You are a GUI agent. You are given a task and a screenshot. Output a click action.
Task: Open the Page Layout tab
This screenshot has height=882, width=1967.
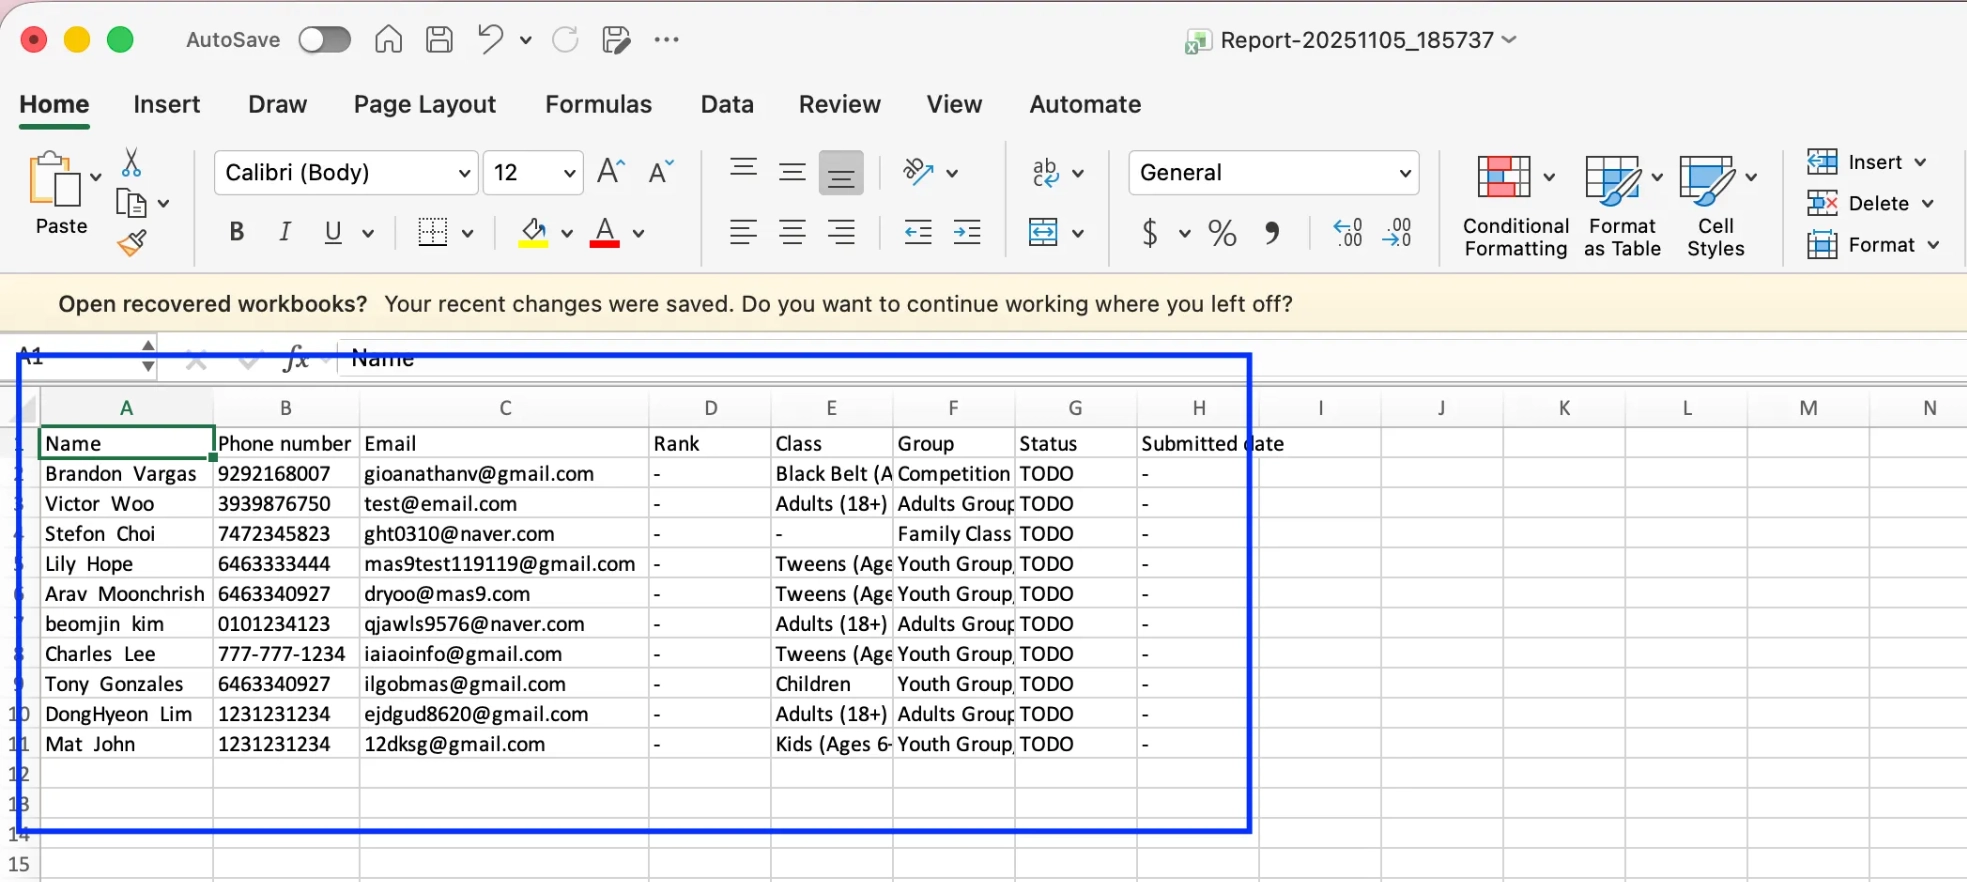point(424,104)
